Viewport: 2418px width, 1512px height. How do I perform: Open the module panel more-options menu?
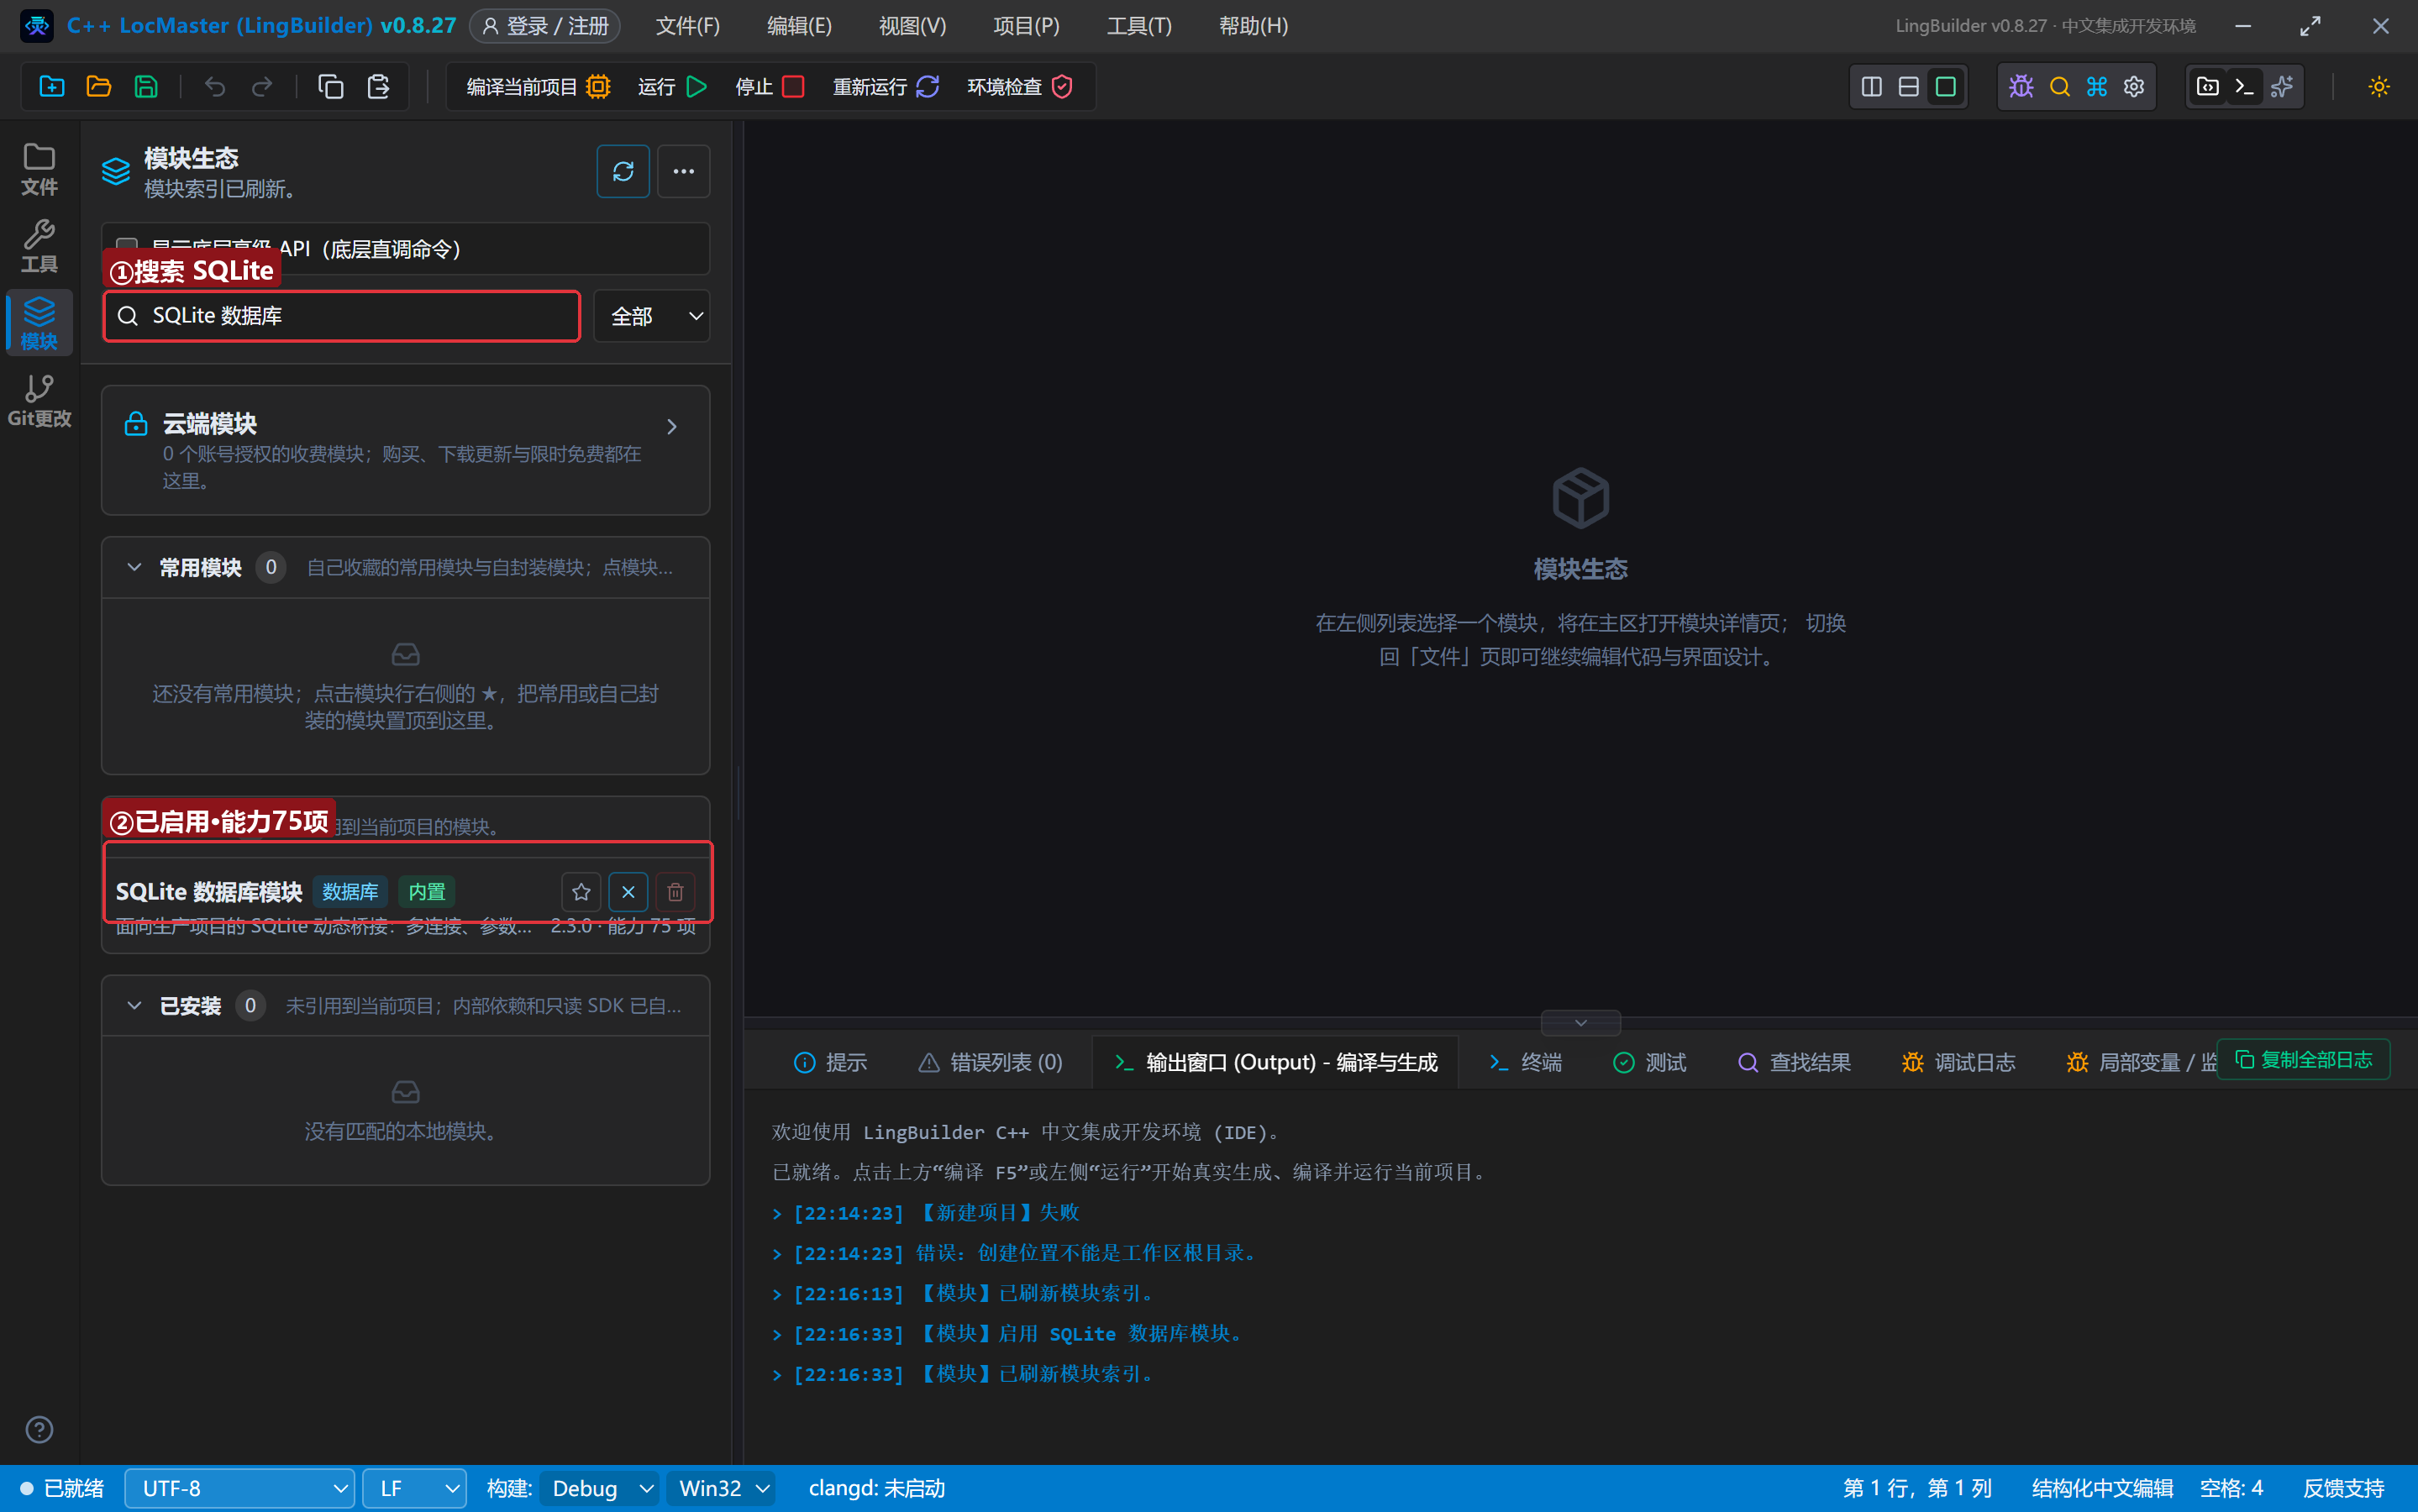[684, 171]
